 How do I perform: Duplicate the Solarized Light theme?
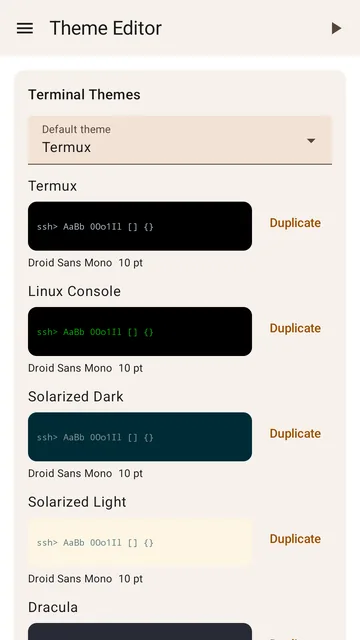295,539
